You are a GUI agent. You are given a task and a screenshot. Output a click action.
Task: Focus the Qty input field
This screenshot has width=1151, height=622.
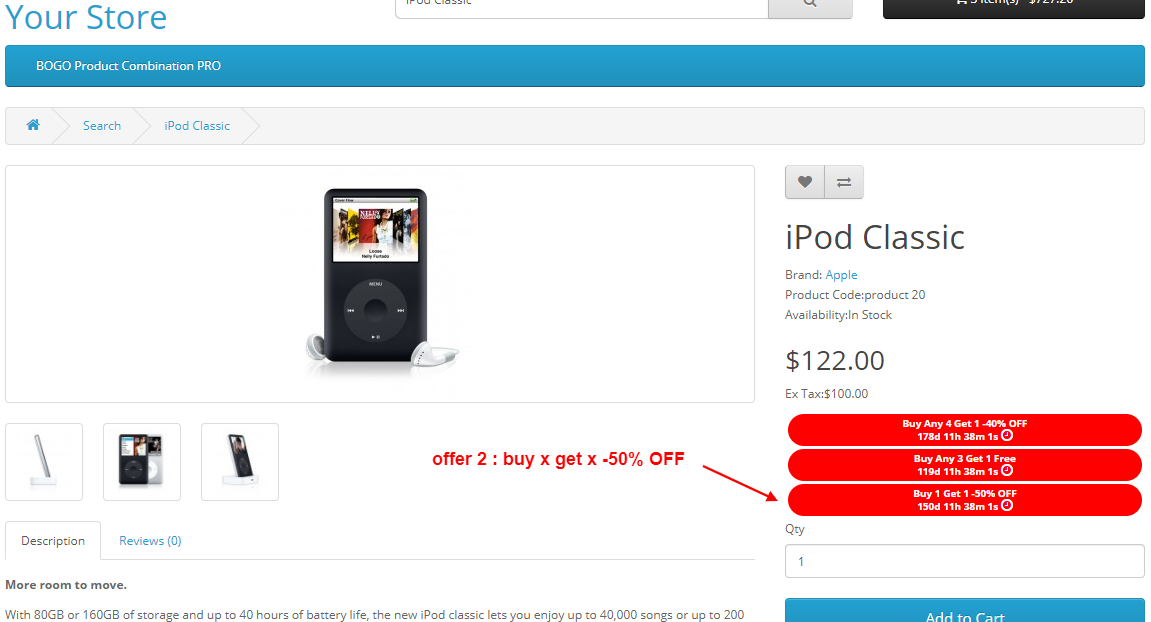965,561
